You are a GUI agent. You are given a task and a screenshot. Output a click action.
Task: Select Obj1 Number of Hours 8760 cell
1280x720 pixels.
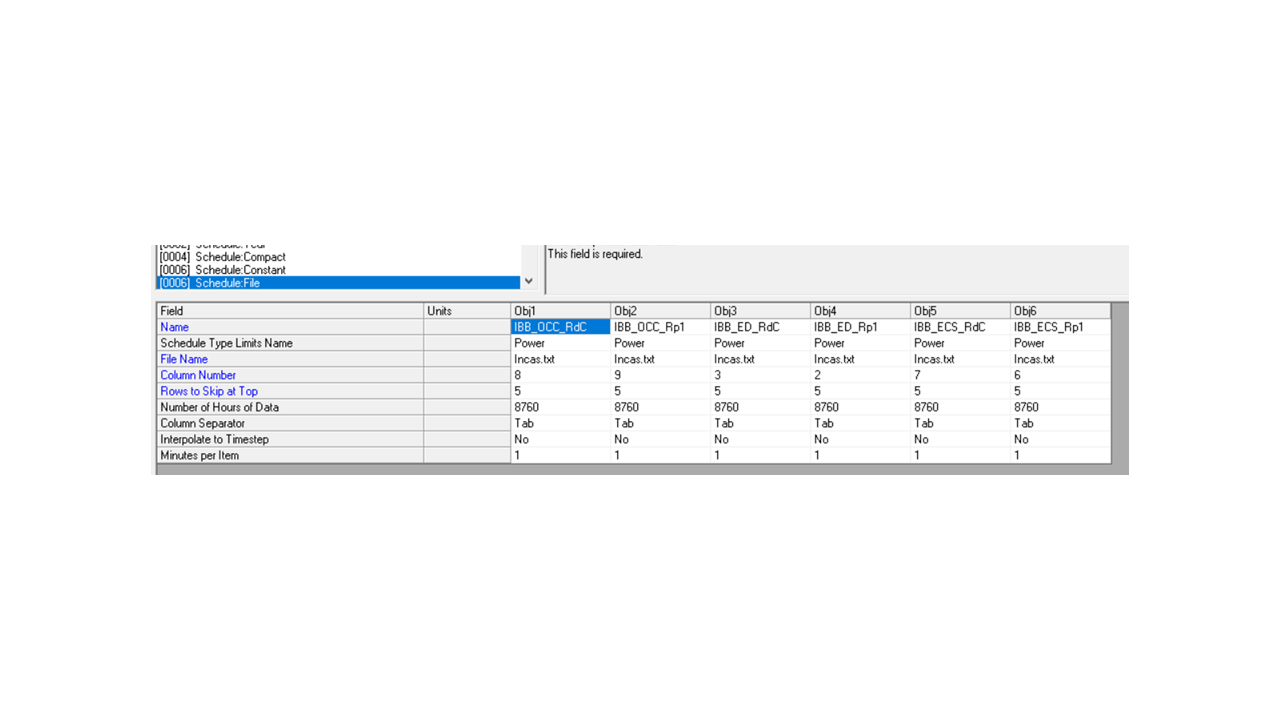tap(560, 407)
